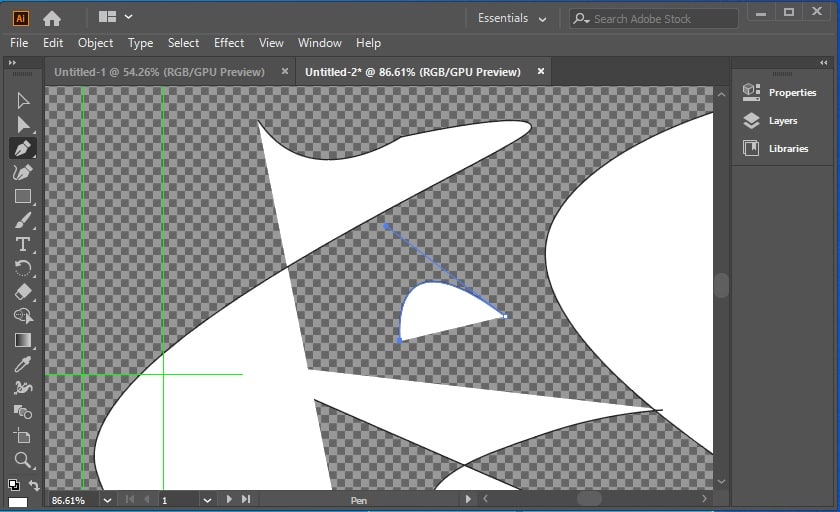840x512 pixels.
Task: Select the Eyedropper tool
Action: coord(22,364)
